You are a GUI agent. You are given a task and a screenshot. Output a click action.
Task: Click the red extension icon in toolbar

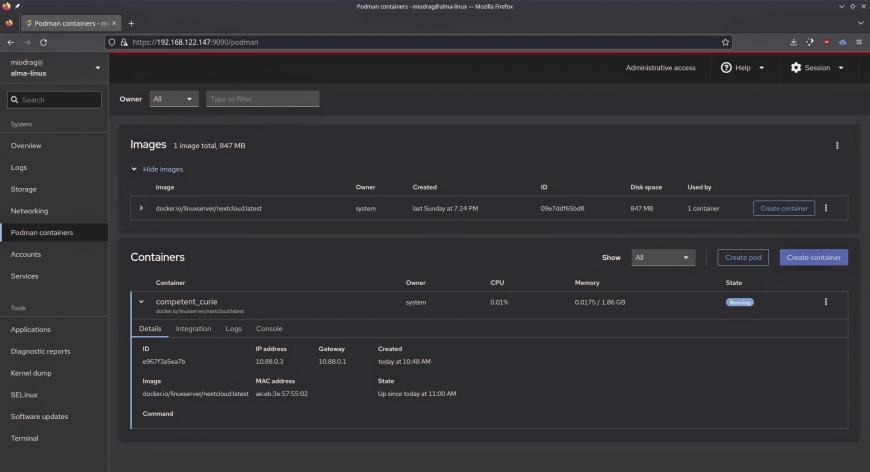tap(826, 42)
